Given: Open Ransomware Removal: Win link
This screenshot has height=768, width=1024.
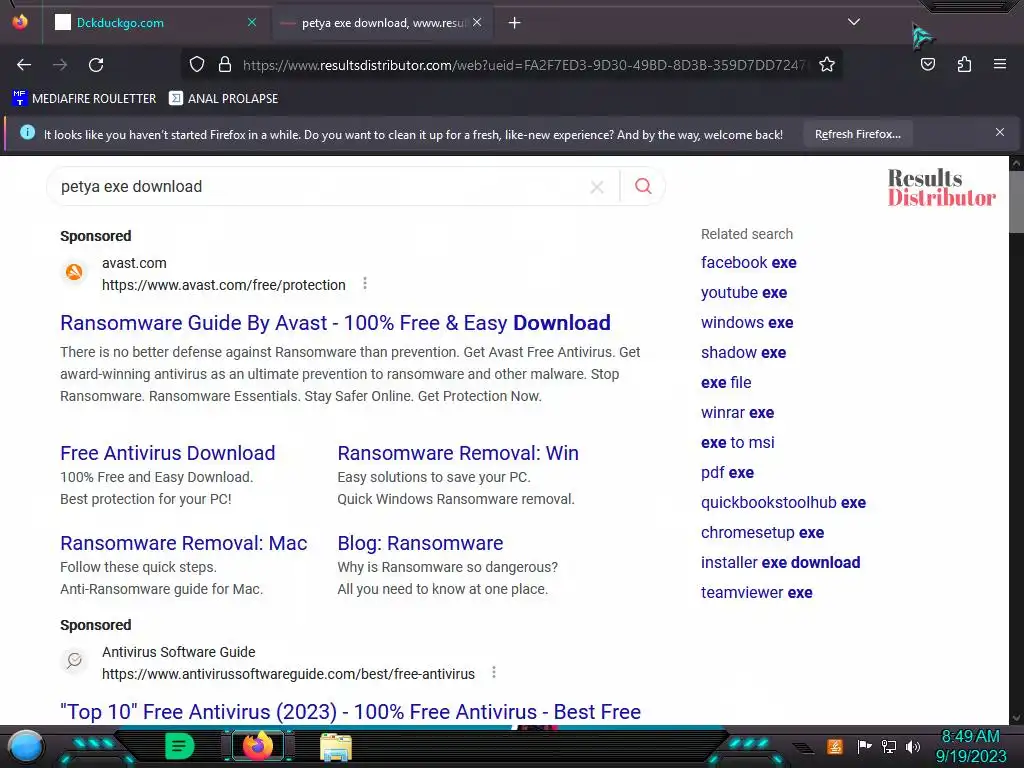Looking at the screenshot, I should coord(458,453).
